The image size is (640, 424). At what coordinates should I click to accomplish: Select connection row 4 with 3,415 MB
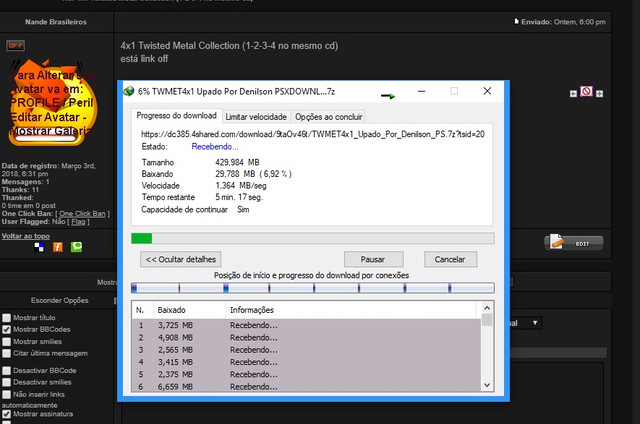click(306, 362)
